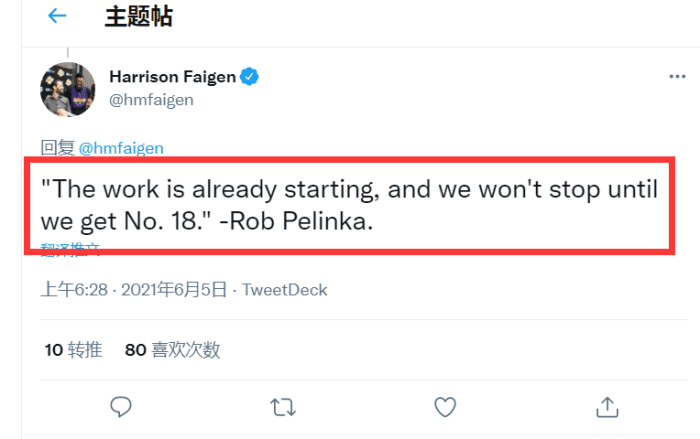The image size is (700, 439).
Task: Like the tweet with heart icon
Action: pos(444,406)
